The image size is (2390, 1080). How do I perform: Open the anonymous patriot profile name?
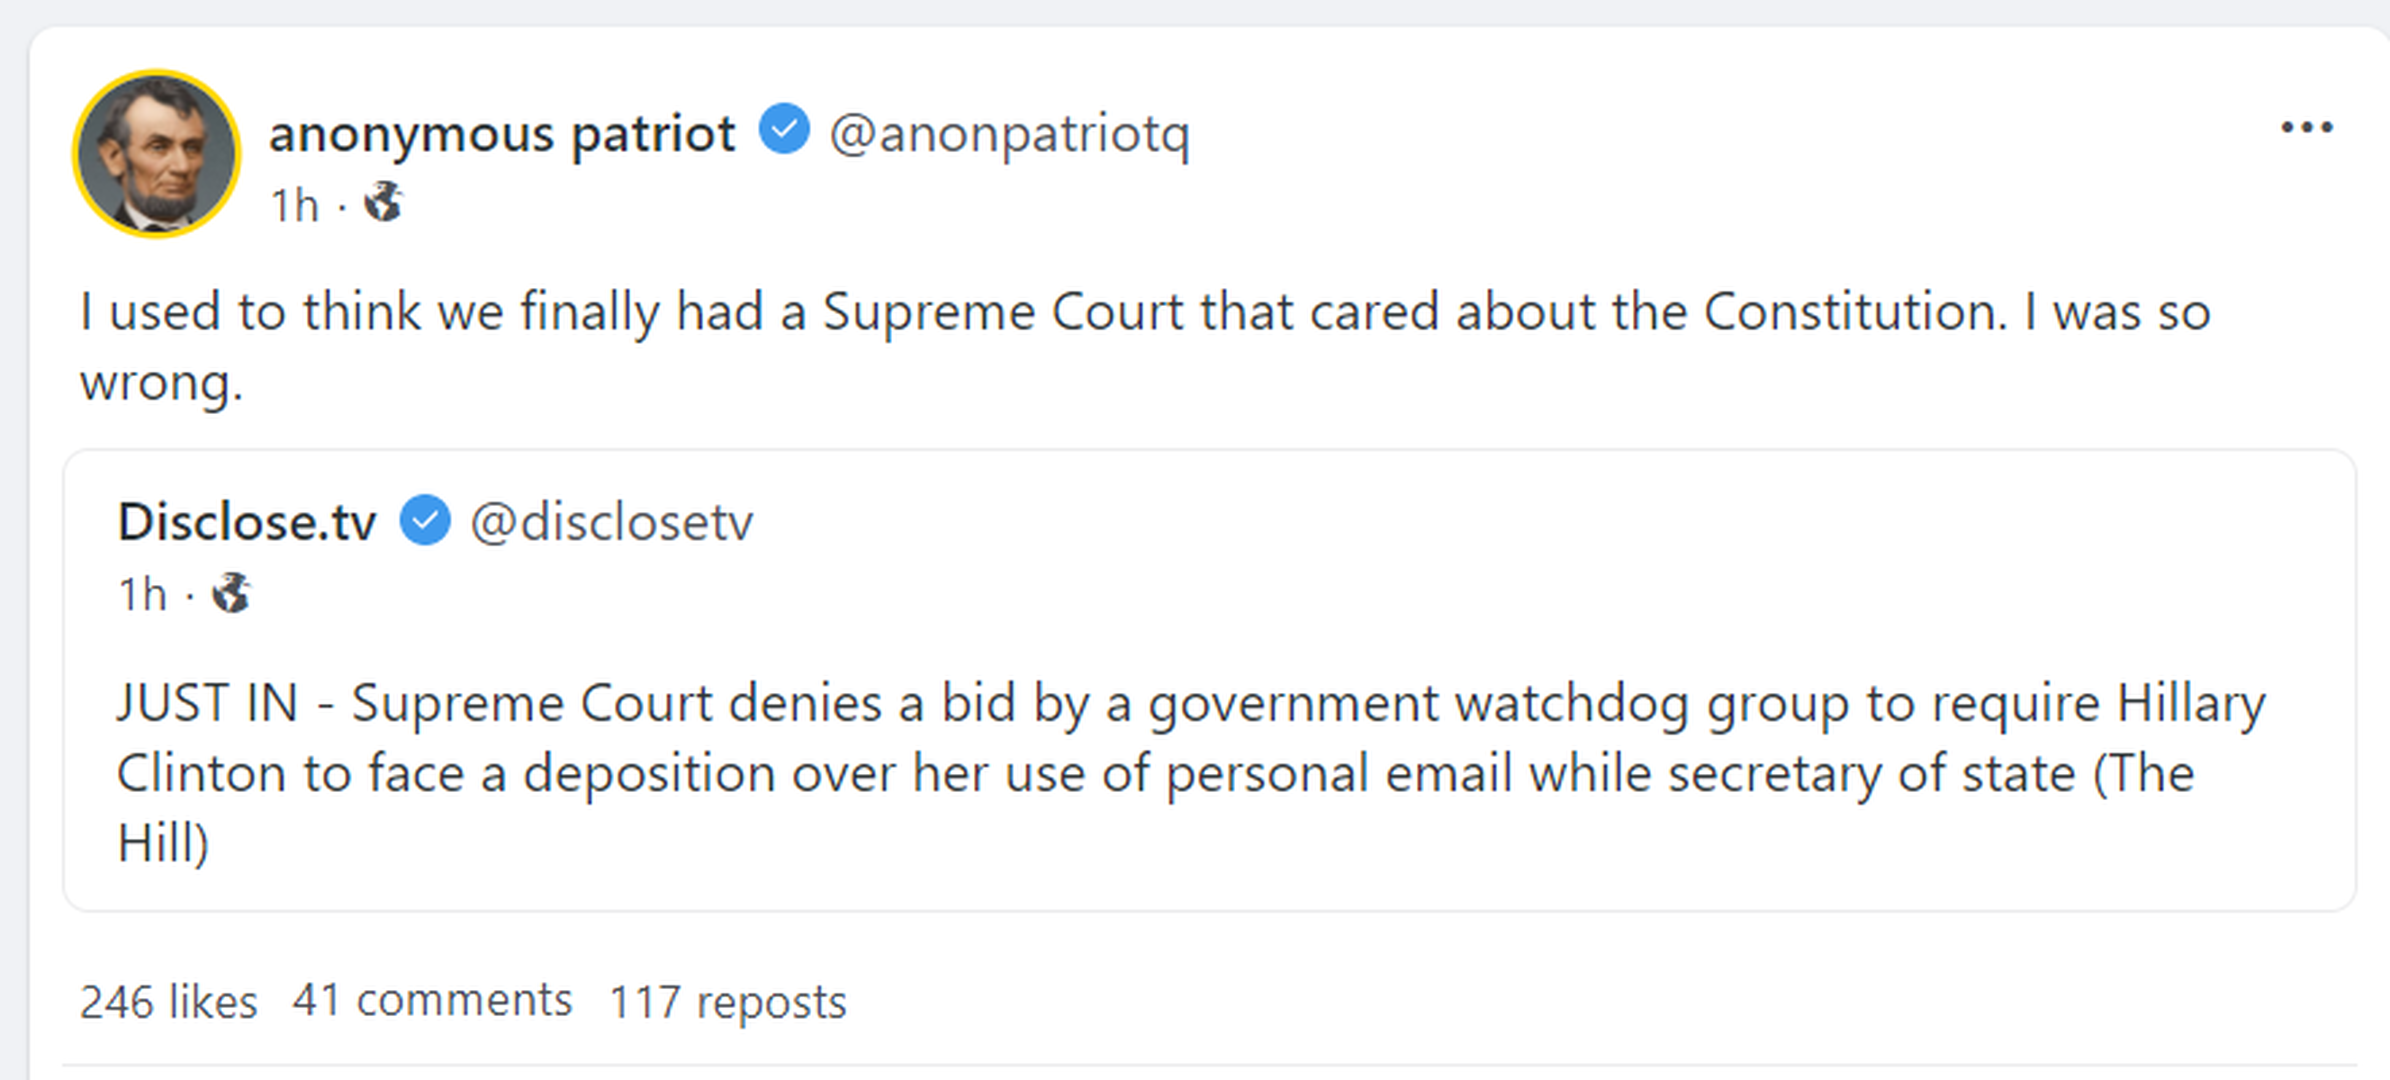pyautogui.click(x=502, y=133)
